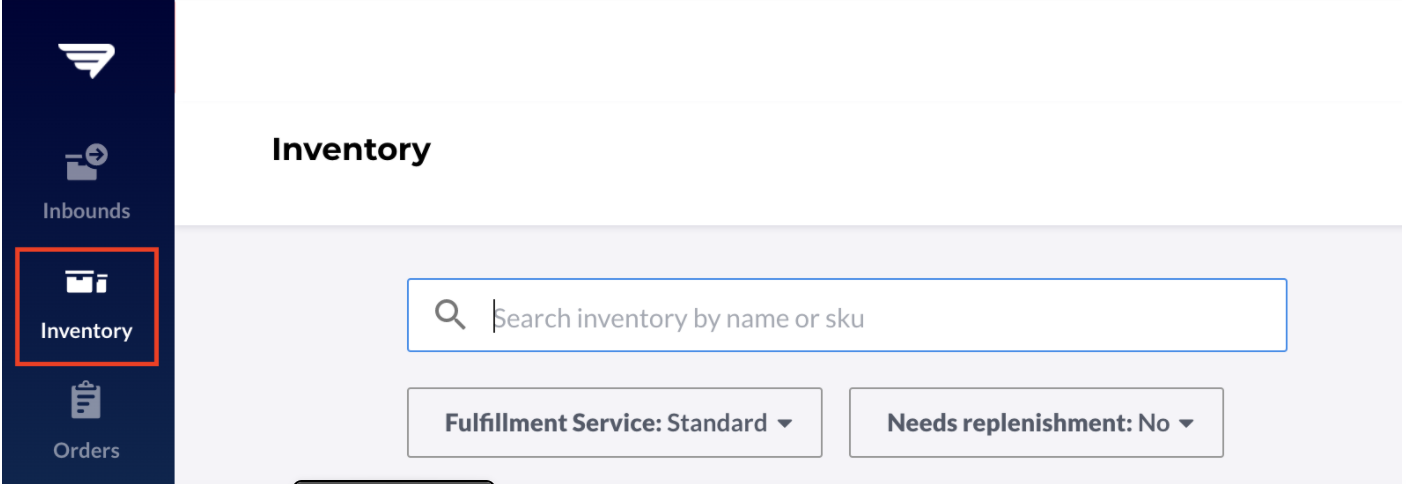
Task: Open the Needs replenishment filter dropdown
Action: tap(1036, 423)
